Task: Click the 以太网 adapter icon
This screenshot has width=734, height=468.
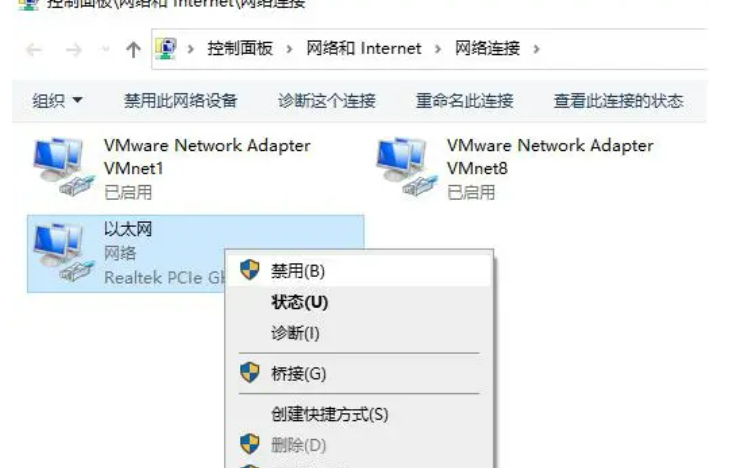Action: click(64, 253)
